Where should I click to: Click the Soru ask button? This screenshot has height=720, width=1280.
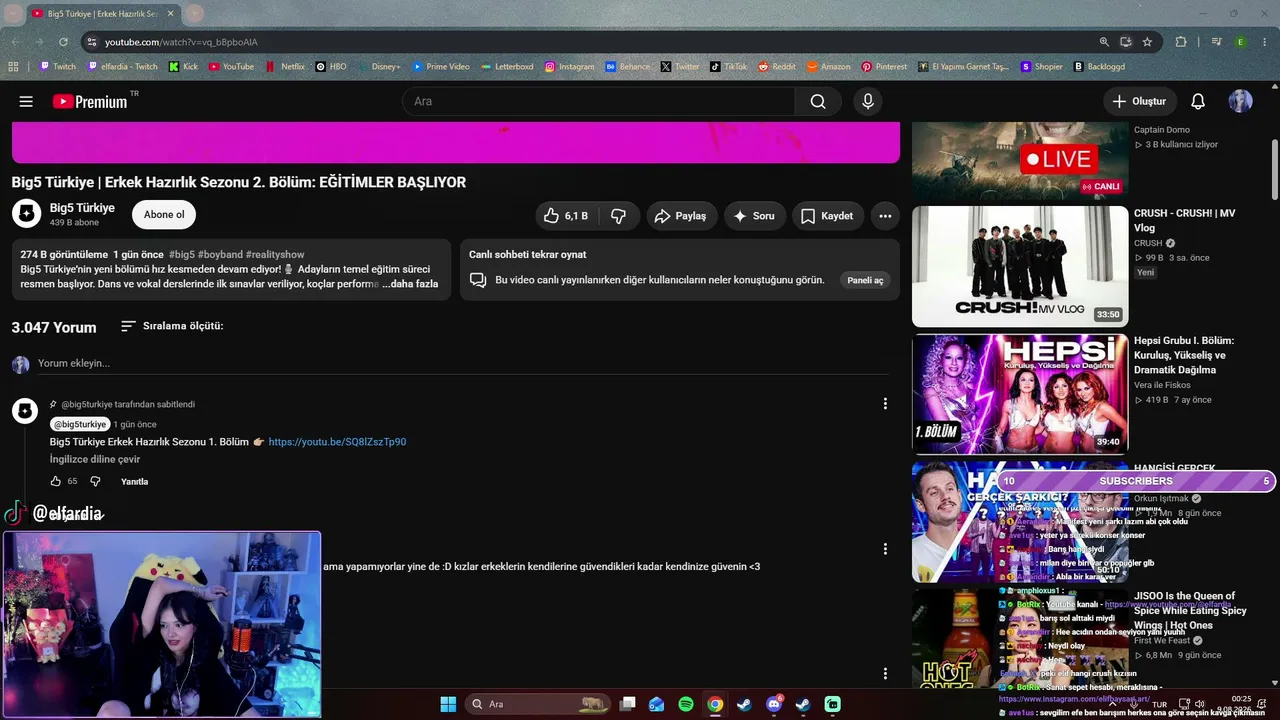(x=754, y=216)
